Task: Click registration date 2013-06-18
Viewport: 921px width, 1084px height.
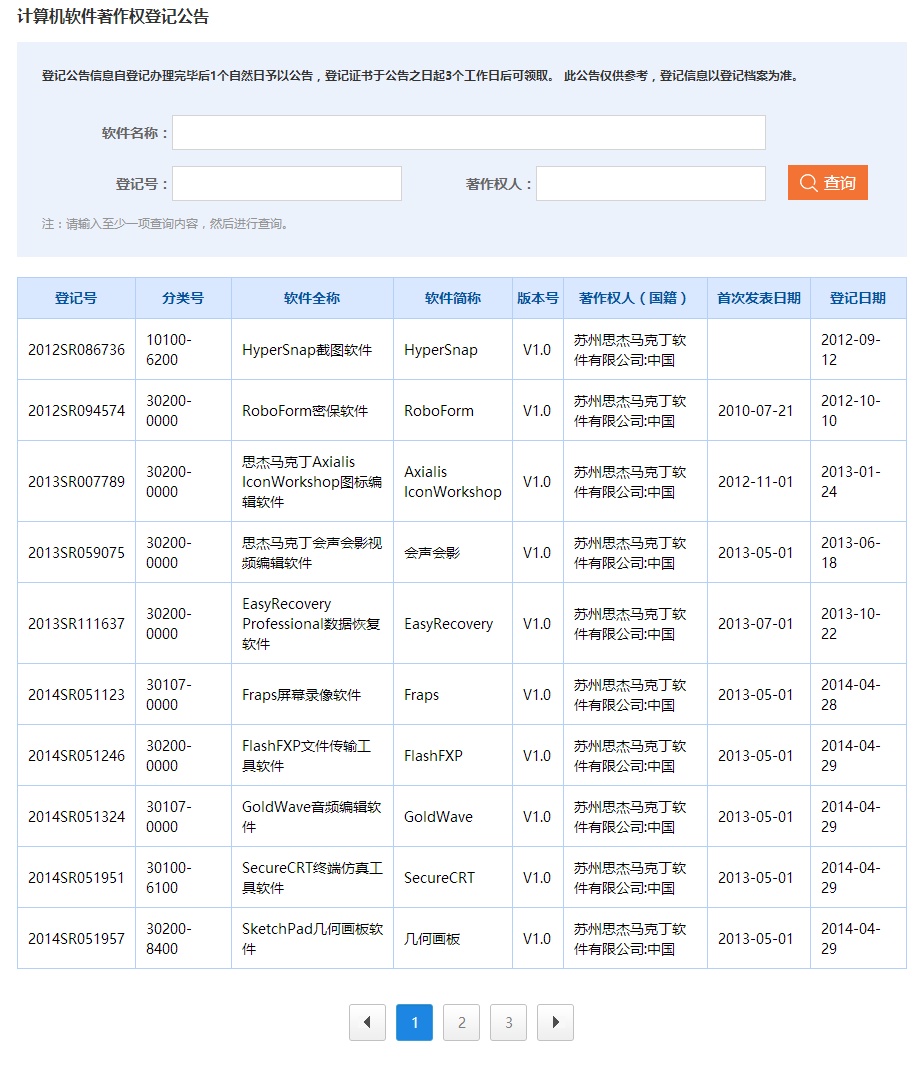Action: tap(850, 553)
